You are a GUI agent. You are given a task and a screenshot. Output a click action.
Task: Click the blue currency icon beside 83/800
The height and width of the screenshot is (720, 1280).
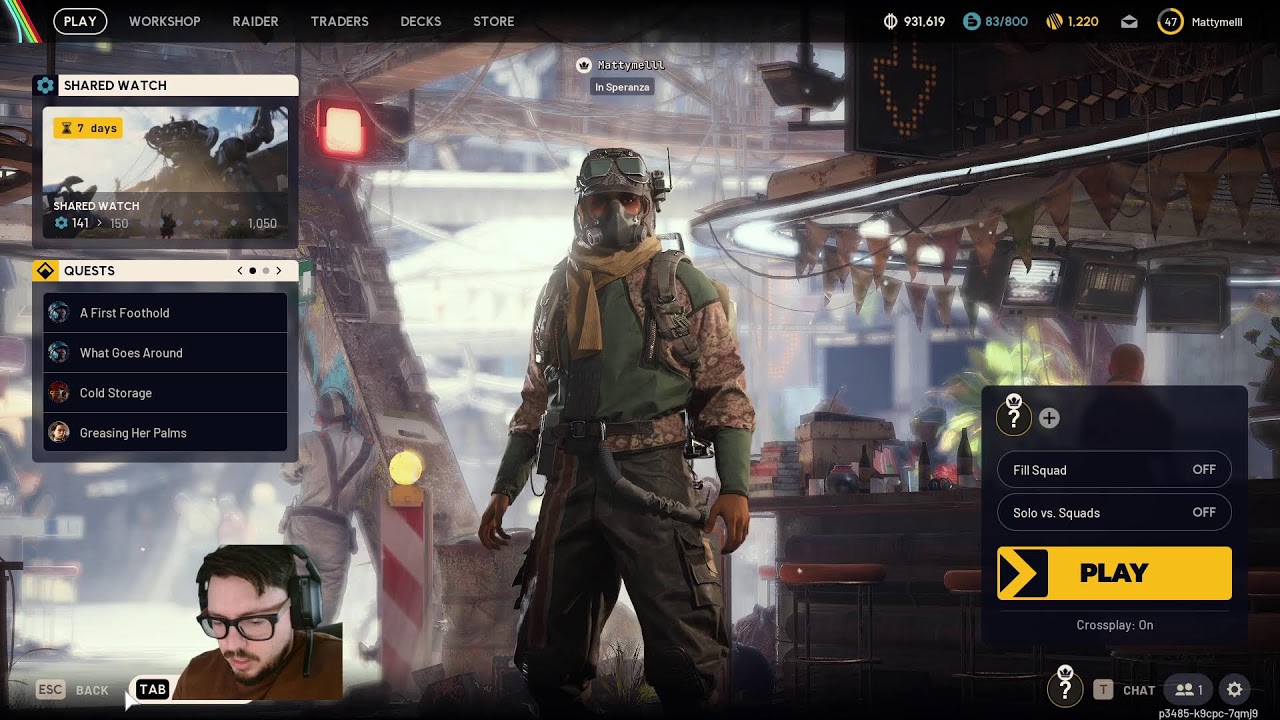coord(972,21)
